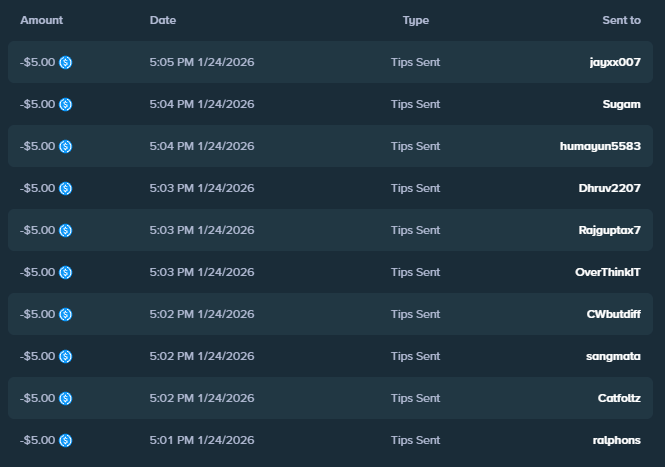Click -$5.00 amount in jayxx007 row
The width and height of the screenshot is (665, 467).
coord(38,62)
